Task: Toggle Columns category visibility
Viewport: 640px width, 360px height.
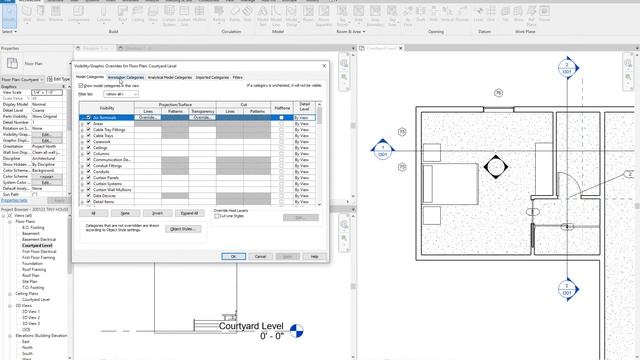Action: pos(89,154)
